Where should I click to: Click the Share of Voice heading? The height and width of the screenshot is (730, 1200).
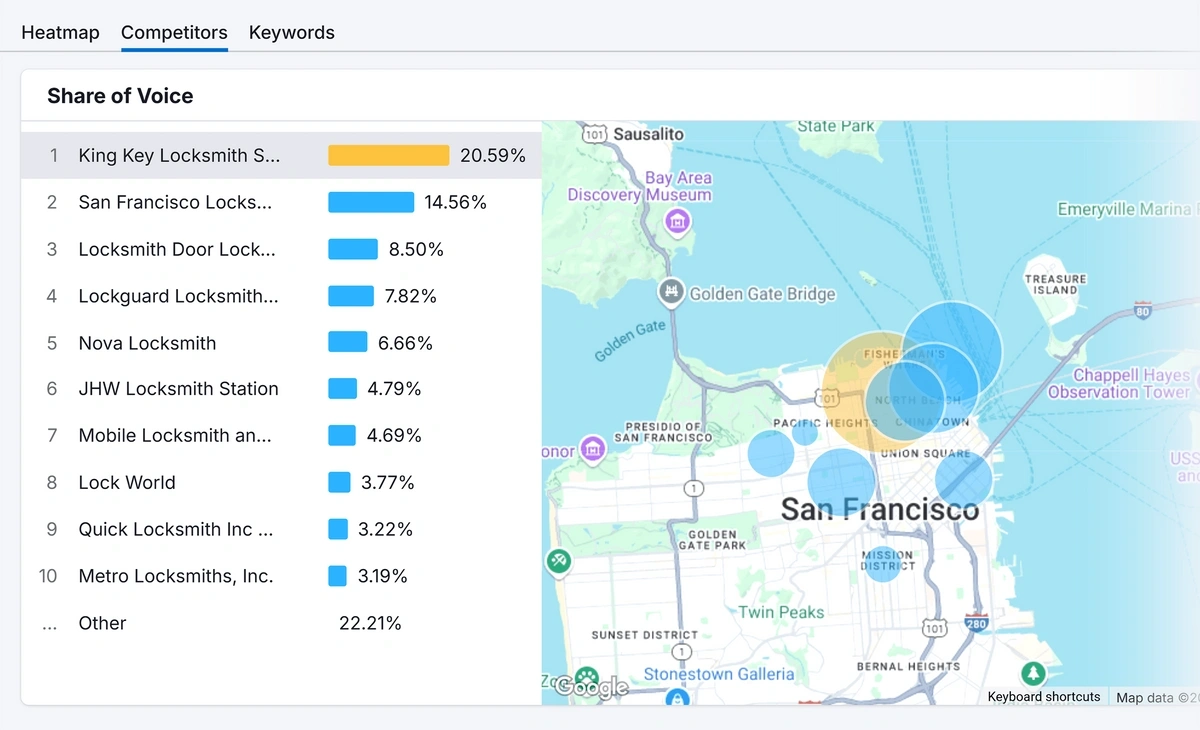point(120,96)
